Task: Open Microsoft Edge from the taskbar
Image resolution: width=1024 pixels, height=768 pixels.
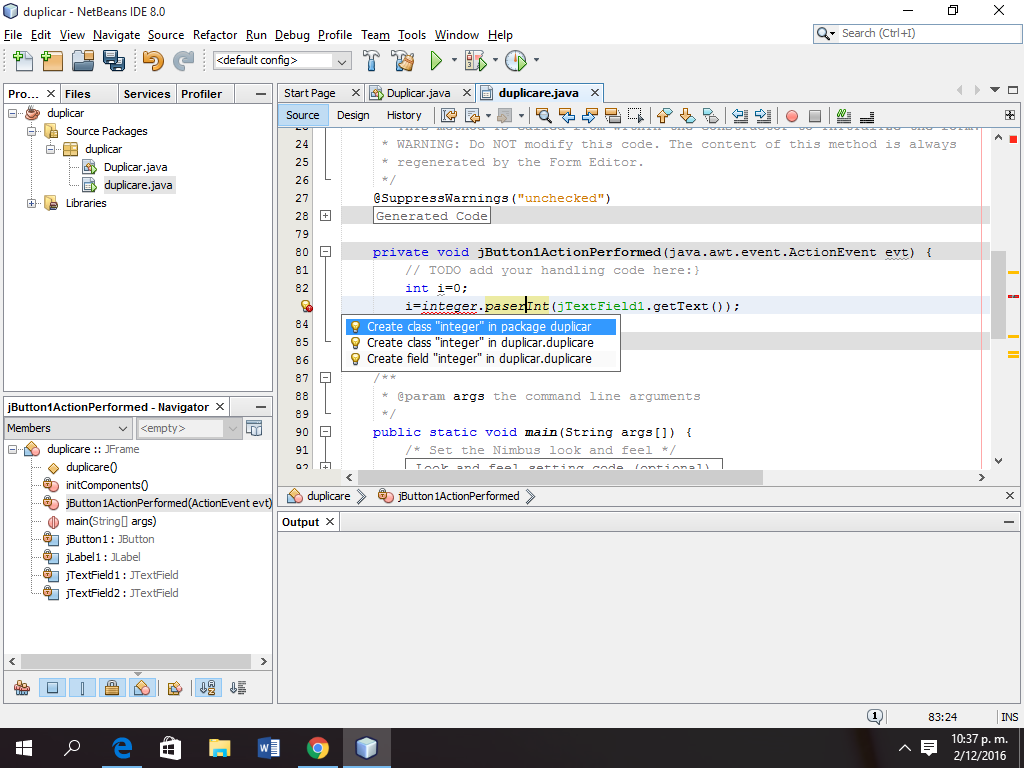Action: coord(122,748)
